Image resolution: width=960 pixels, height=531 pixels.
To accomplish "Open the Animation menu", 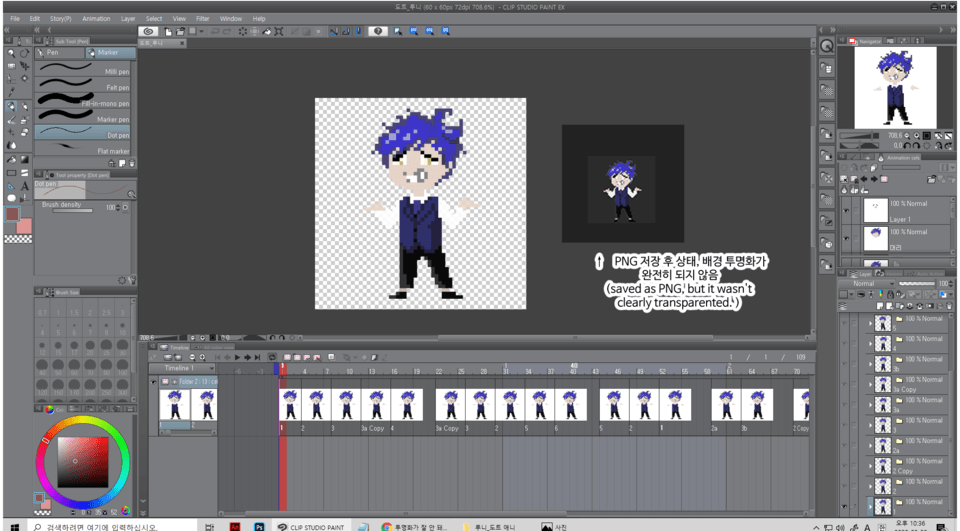I will (x=96, y=19).
